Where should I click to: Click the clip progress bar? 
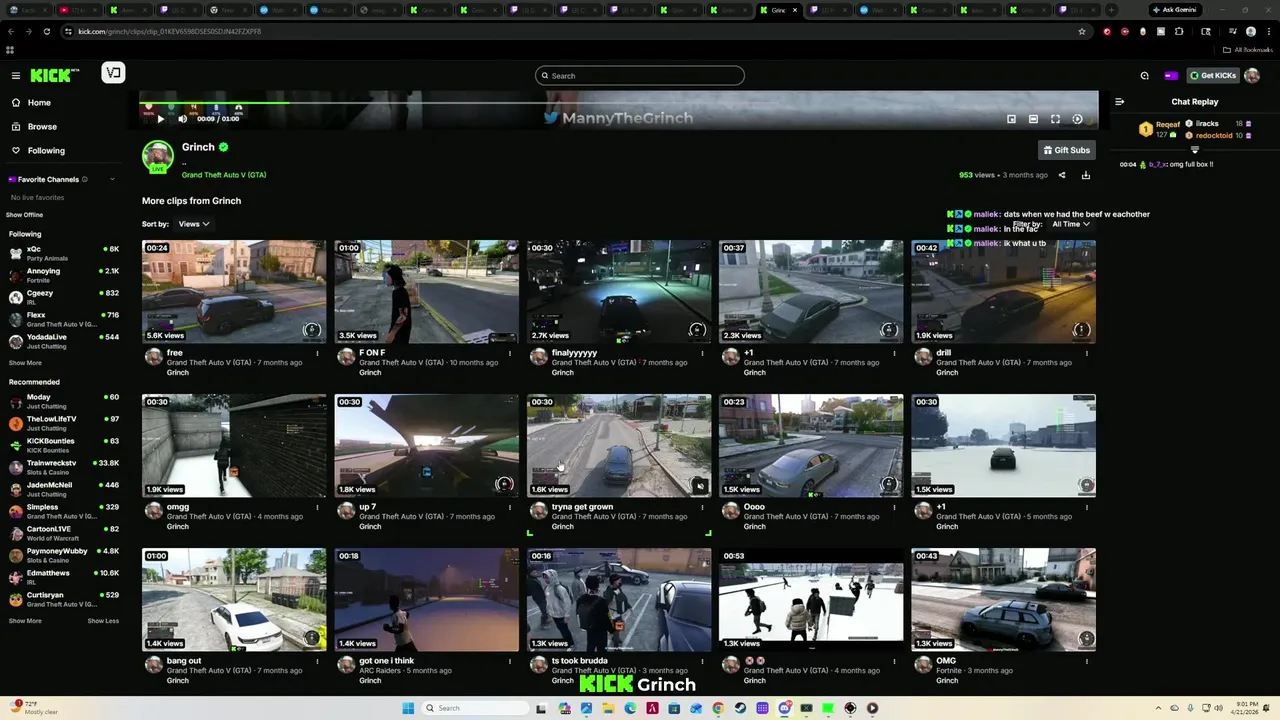[x=619, y=101]
